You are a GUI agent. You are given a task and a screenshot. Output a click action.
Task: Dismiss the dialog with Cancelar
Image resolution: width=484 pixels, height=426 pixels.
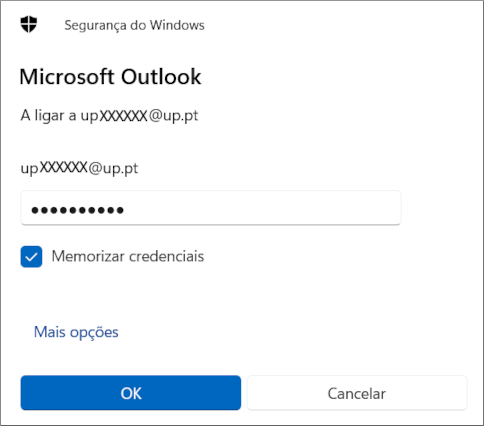357,393
